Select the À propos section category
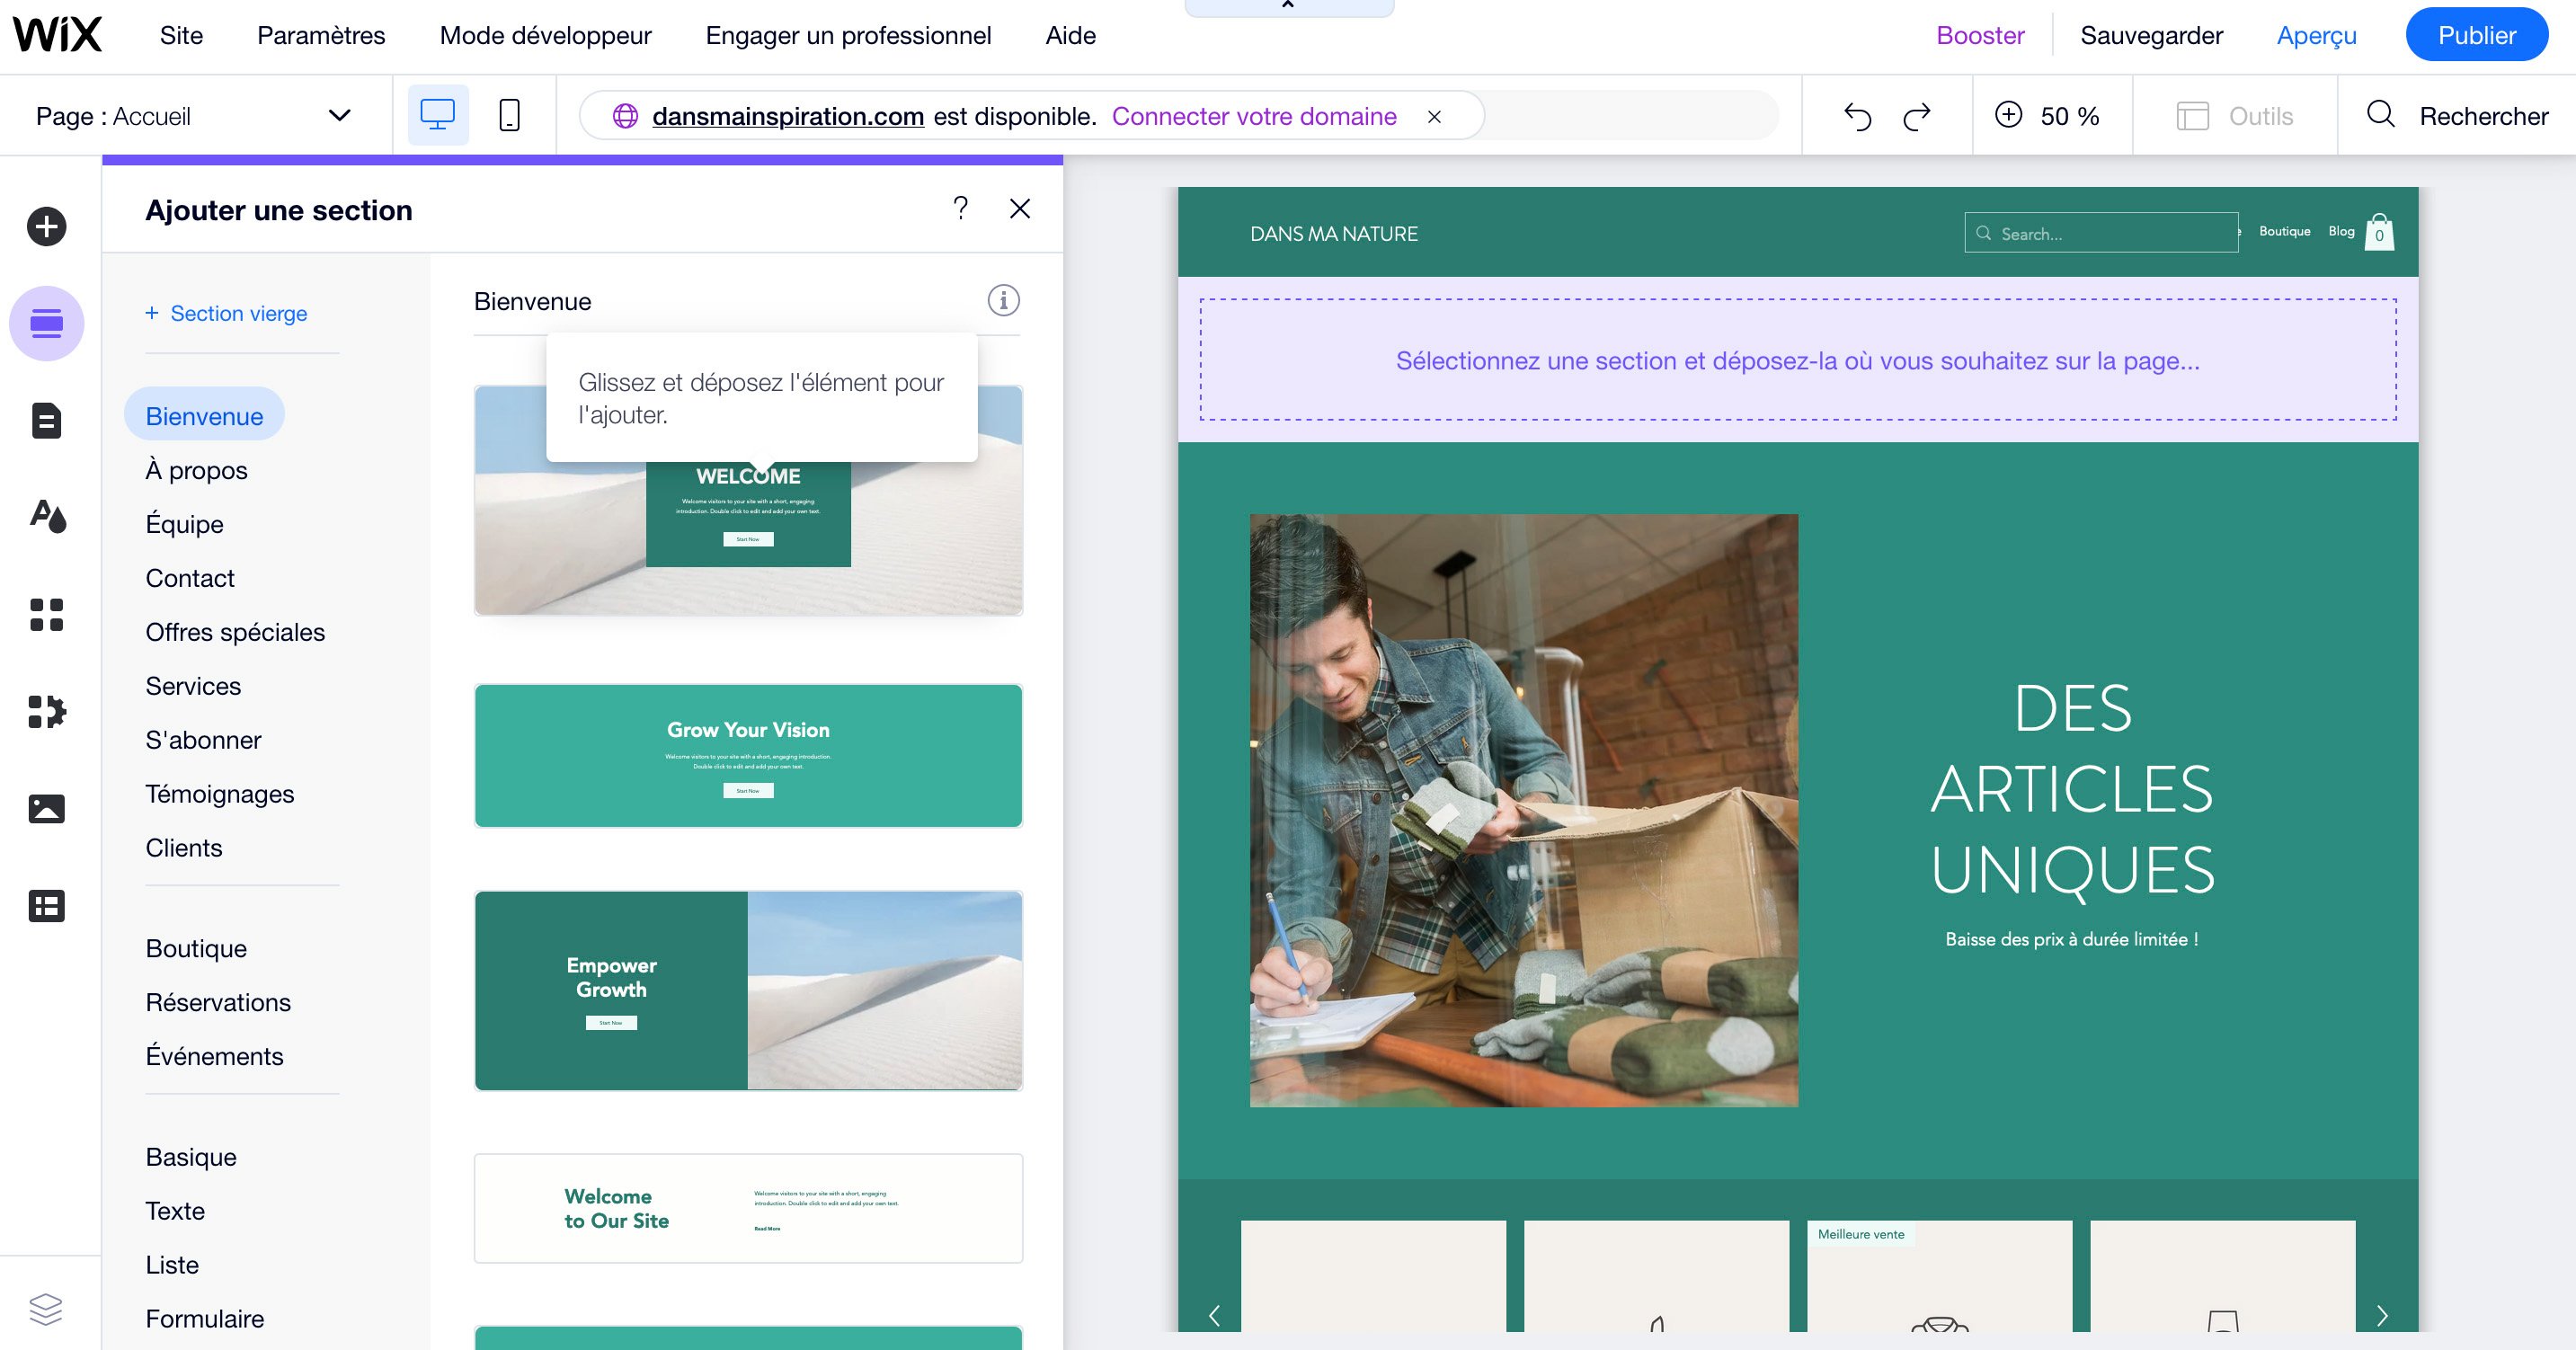Screen dimensions: 2576x1350 [196, 470]
